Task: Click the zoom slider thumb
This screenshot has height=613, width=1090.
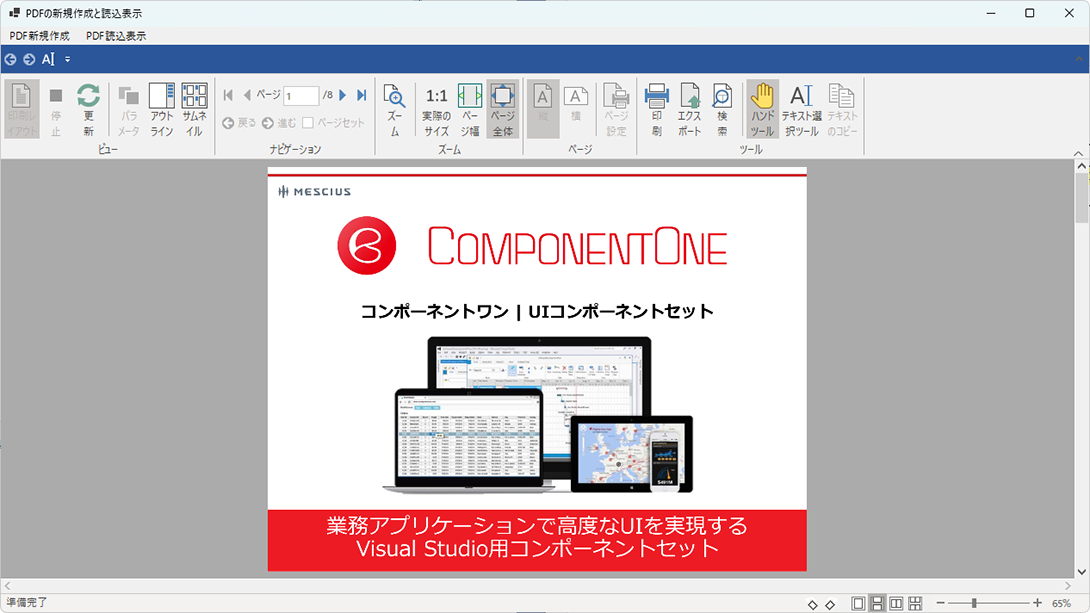Action: tap(975, 603)
